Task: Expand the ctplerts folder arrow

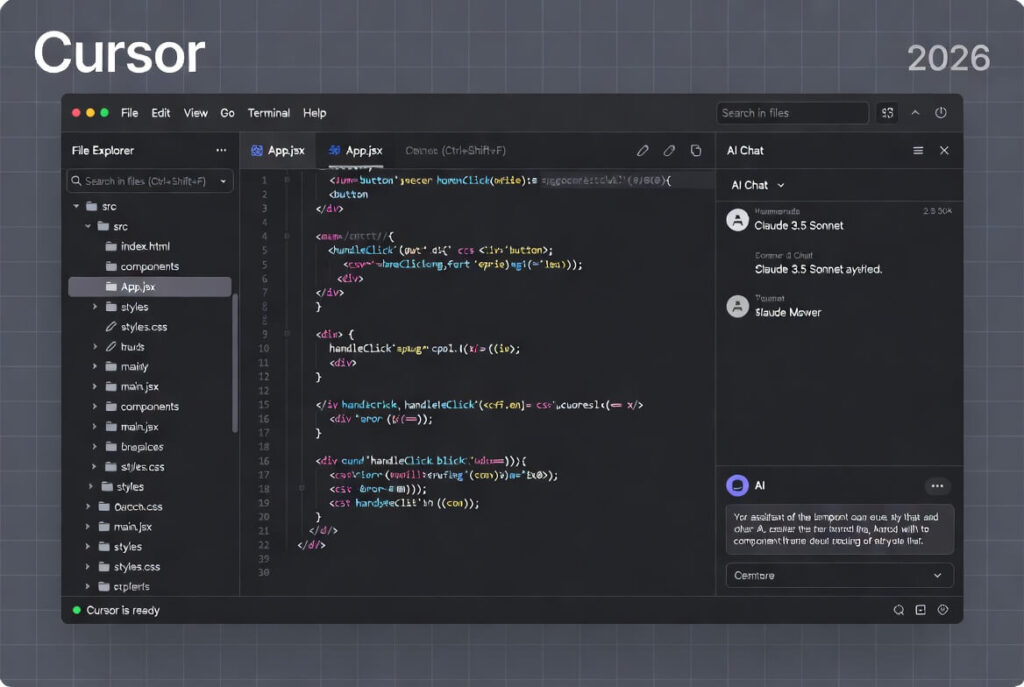Action: (88, 586)
